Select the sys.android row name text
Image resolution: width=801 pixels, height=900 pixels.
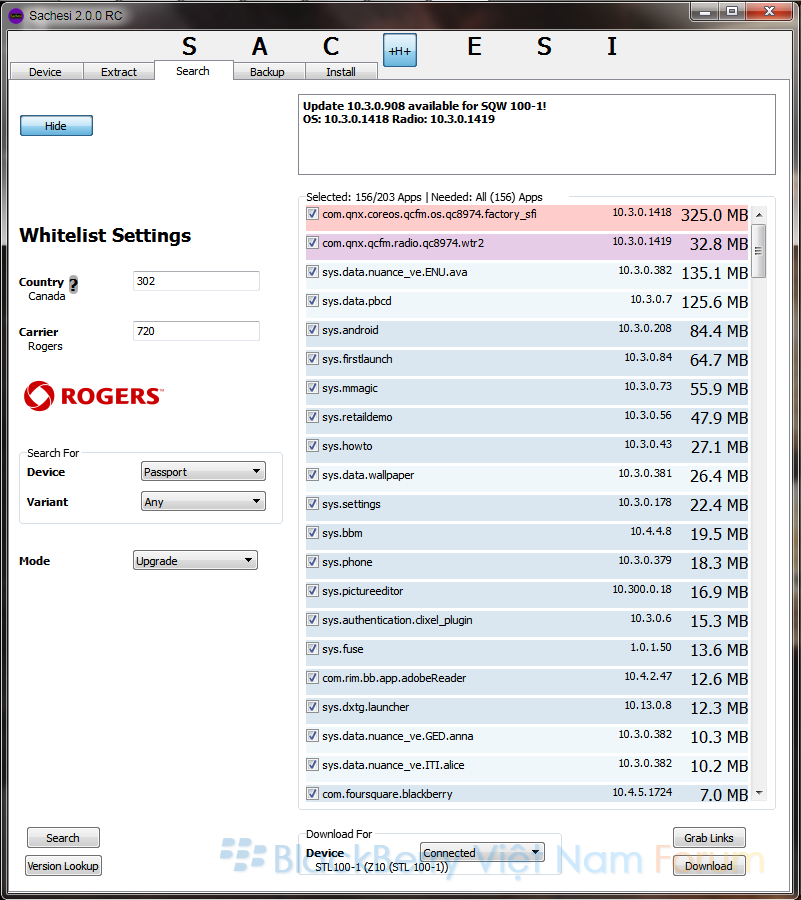(x=350, y=330)
